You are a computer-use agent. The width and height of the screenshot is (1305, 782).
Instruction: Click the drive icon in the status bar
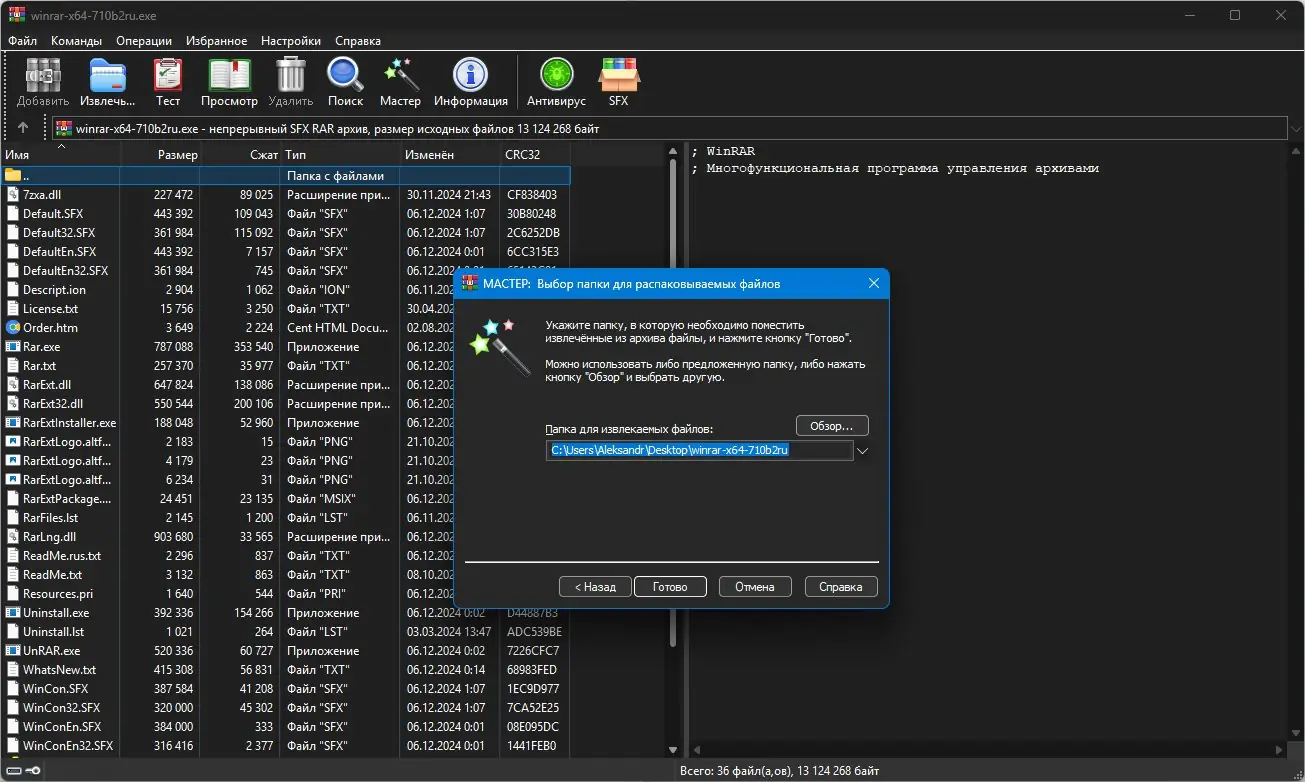12,770
